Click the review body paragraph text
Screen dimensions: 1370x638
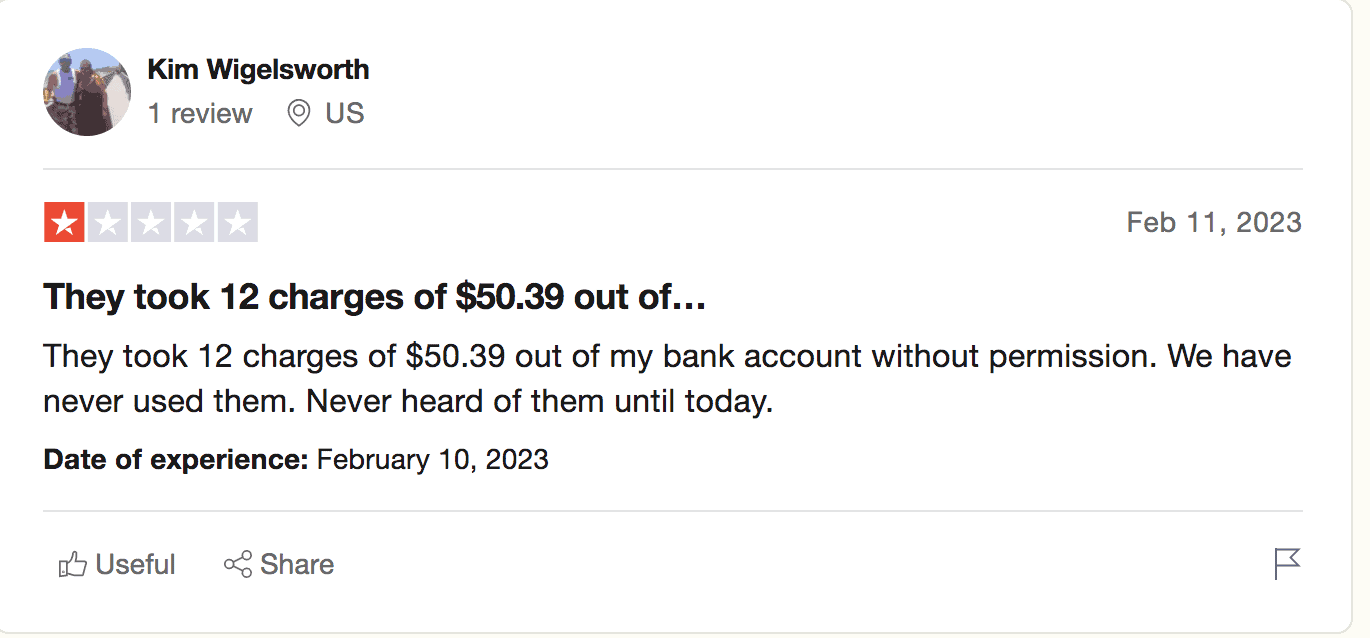[x=667, y=379]
